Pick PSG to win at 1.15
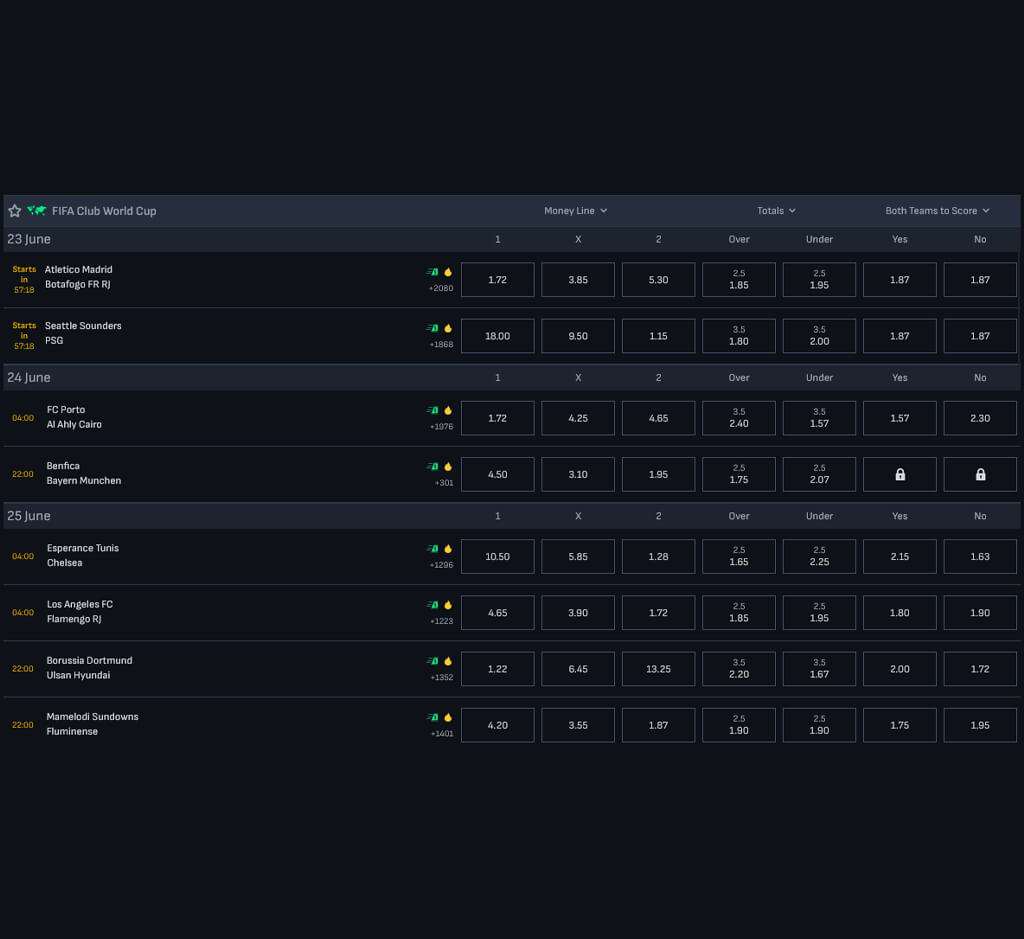Image resolution: width=1024 pixels, height=939 pixels. click(658, 336)
